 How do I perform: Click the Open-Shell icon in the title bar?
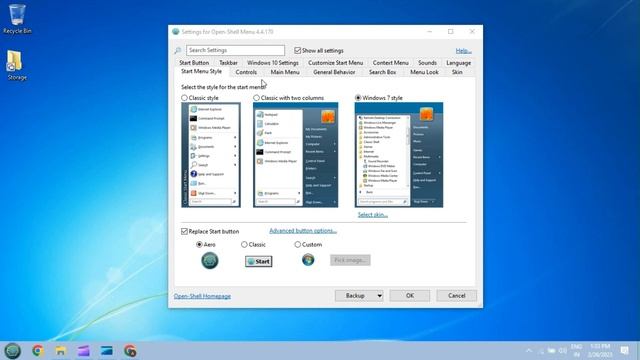coord(176,31)
